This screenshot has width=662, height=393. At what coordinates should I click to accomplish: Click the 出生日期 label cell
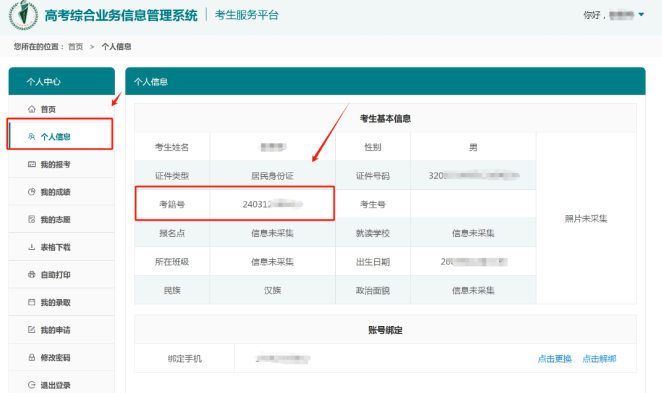tap(373, 262)
